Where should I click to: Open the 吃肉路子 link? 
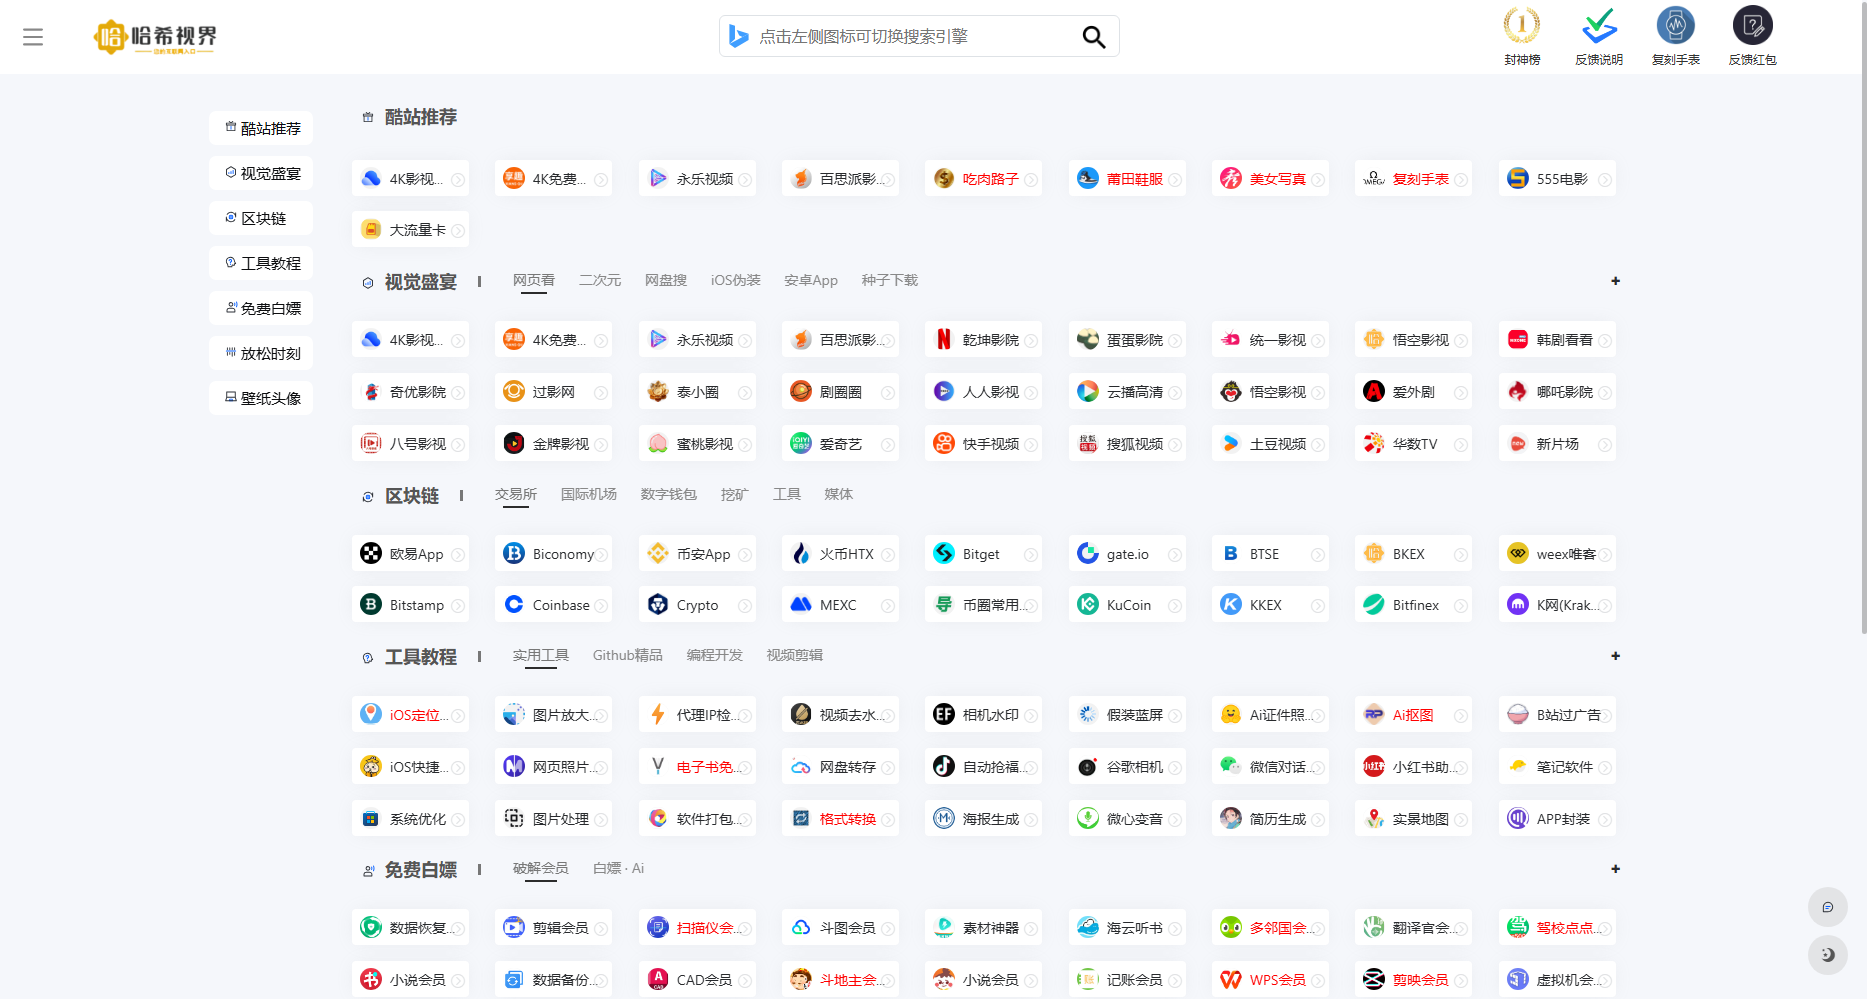[x=984, y=179]
